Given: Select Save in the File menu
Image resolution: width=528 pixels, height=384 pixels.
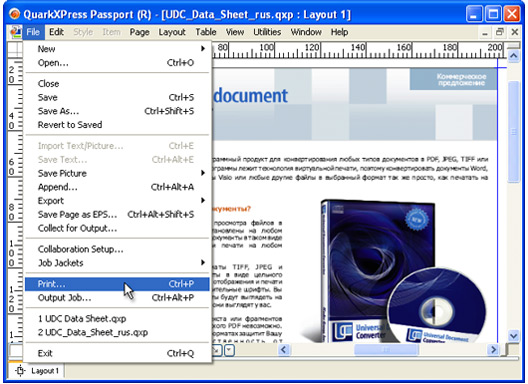Looking at the screenshot, I should pos(117,97).
